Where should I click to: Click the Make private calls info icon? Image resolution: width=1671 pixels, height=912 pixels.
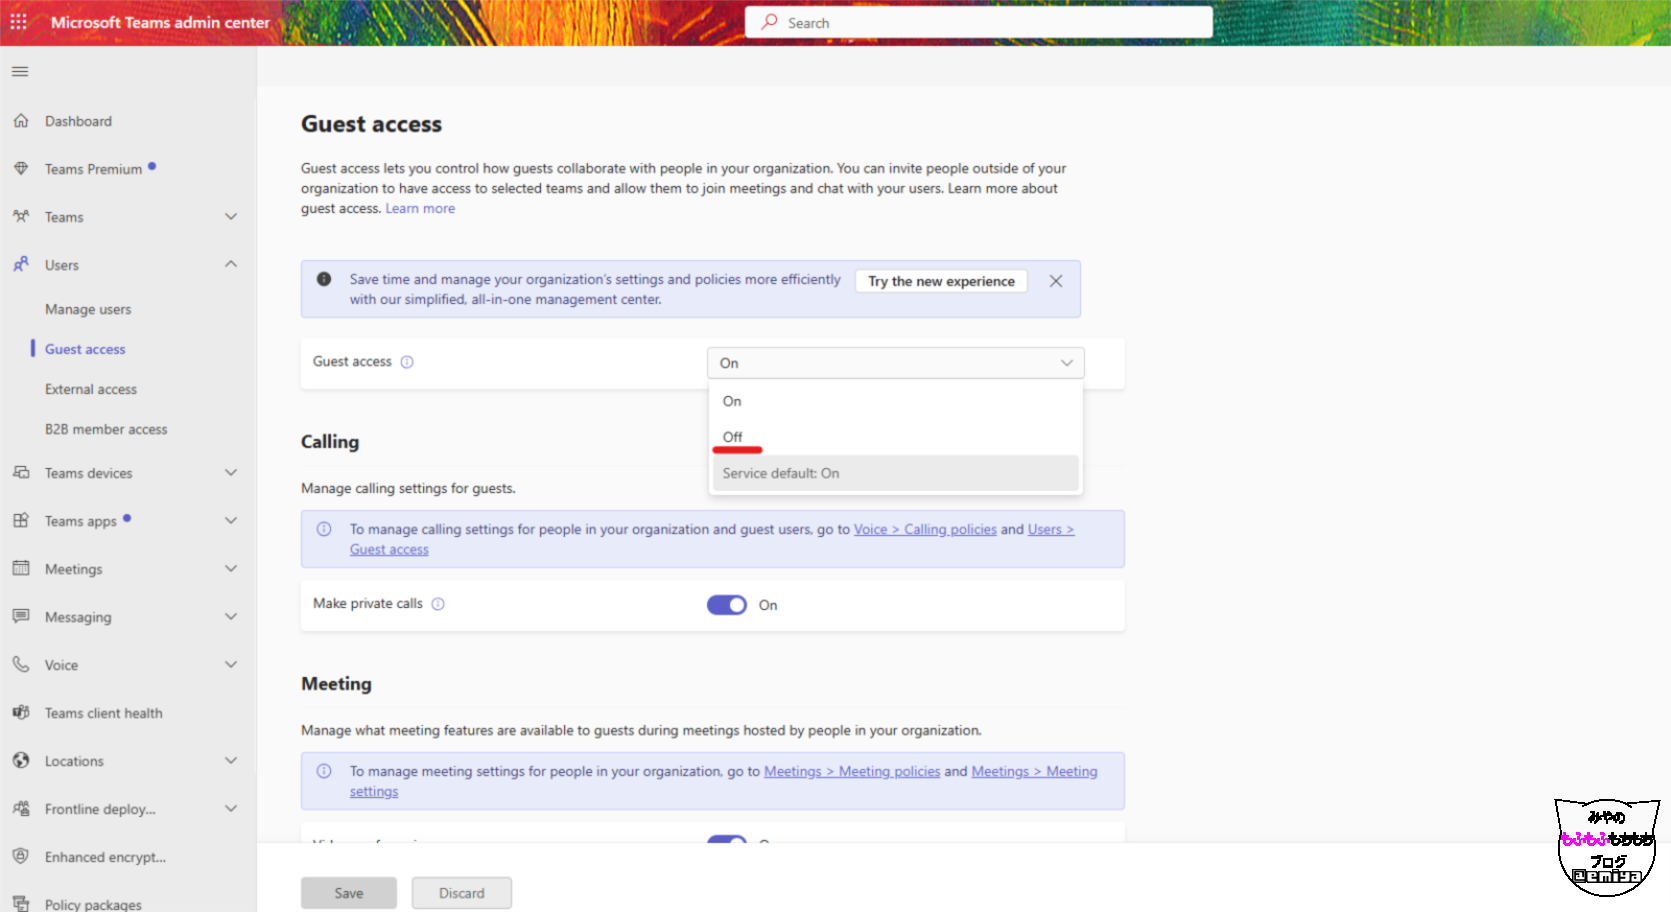coord(438,604)
